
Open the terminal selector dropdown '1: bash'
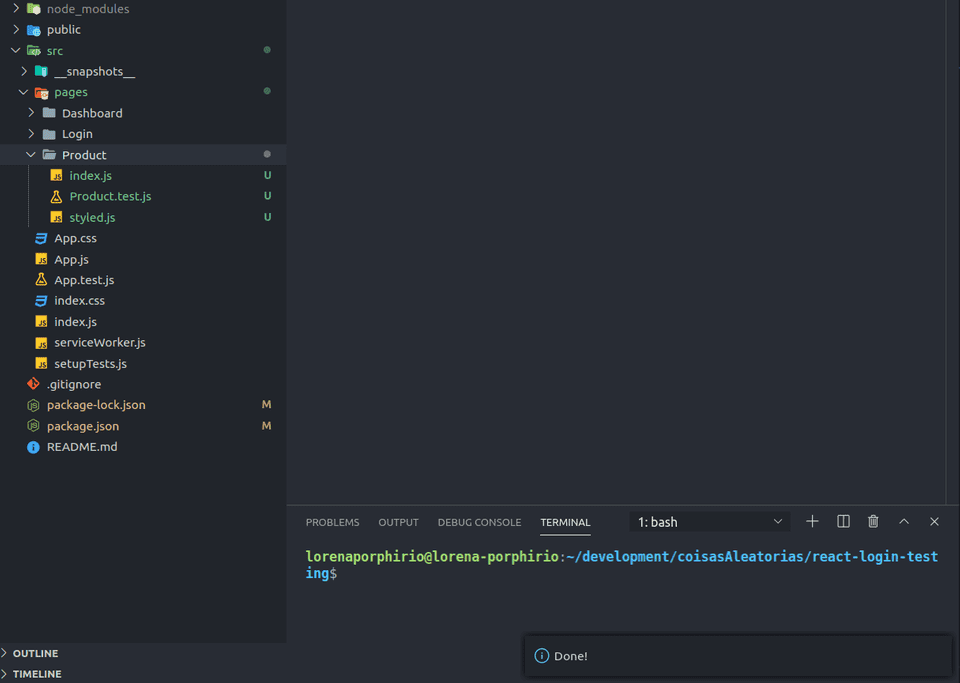tap(710, 522)
